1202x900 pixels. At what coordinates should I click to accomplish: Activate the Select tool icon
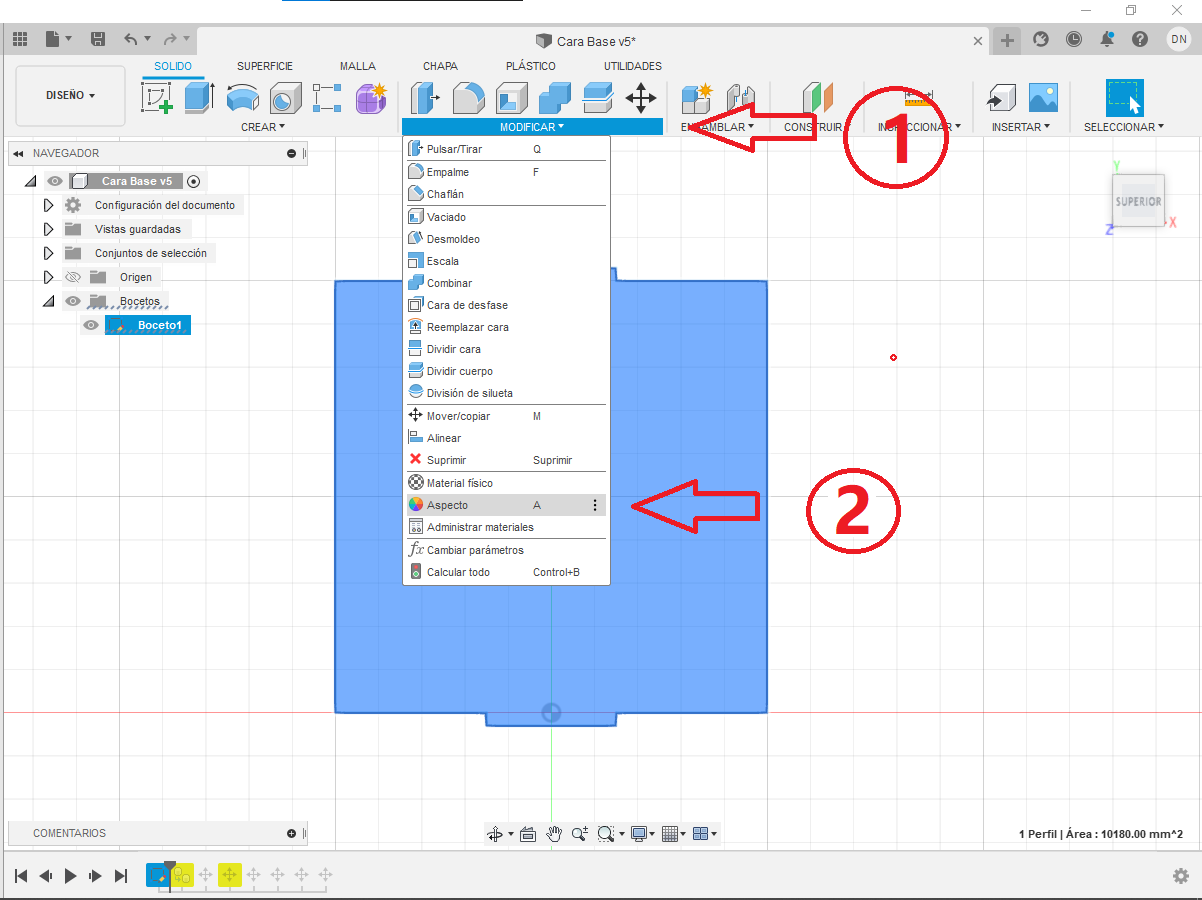click(x=1125, y=98)
